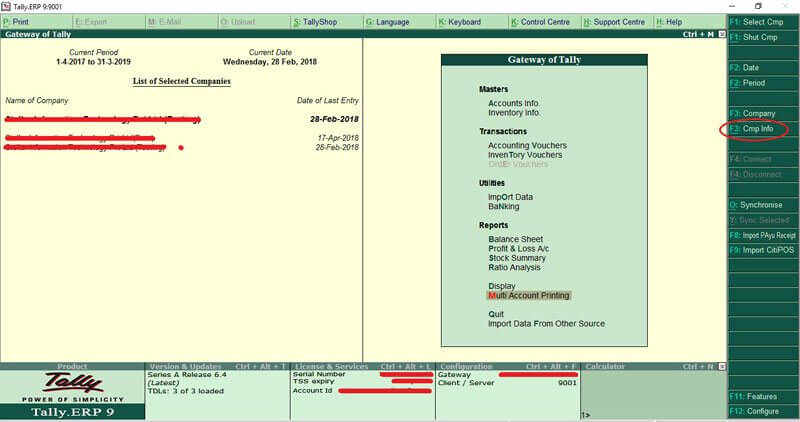Click F3: Company button

tap(763, 113)
